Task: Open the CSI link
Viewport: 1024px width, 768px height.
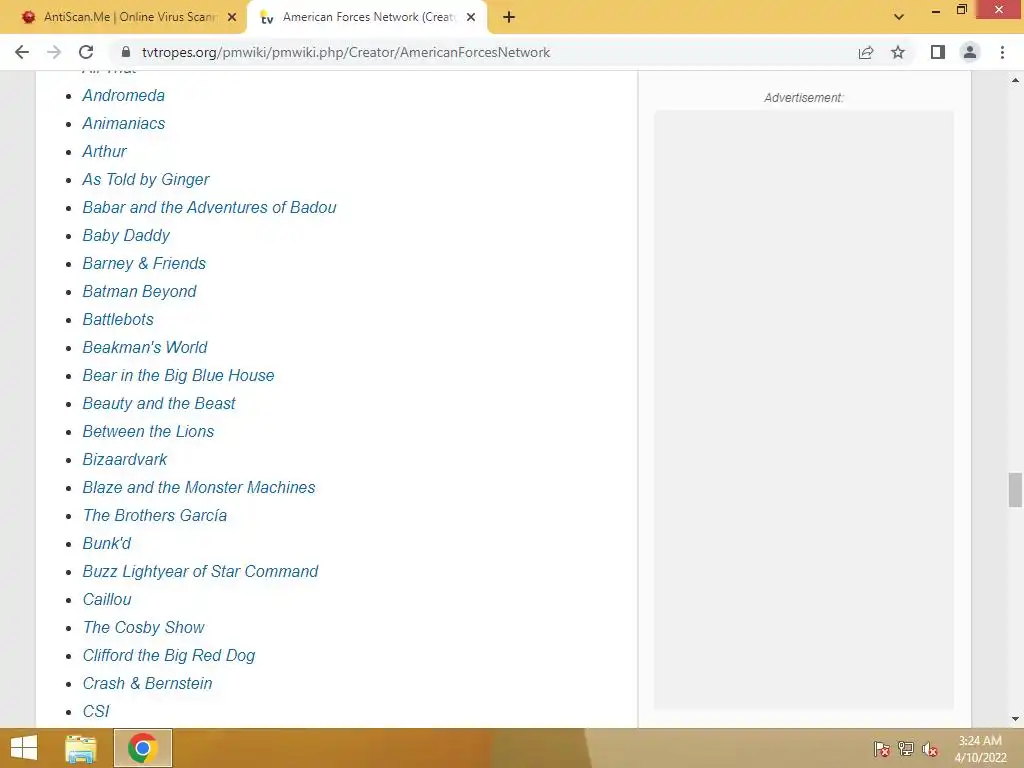Action: click(x=96, y=712)
